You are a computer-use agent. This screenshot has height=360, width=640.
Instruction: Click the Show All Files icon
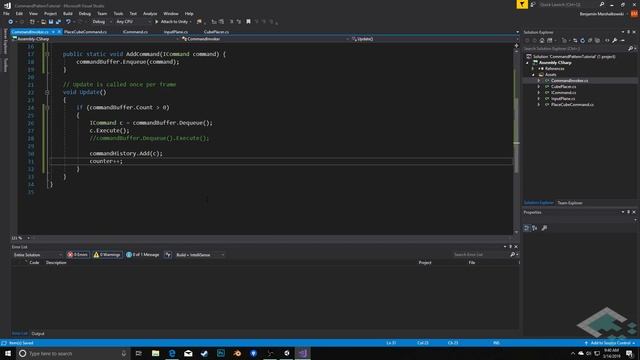click(x=598, y=40)
